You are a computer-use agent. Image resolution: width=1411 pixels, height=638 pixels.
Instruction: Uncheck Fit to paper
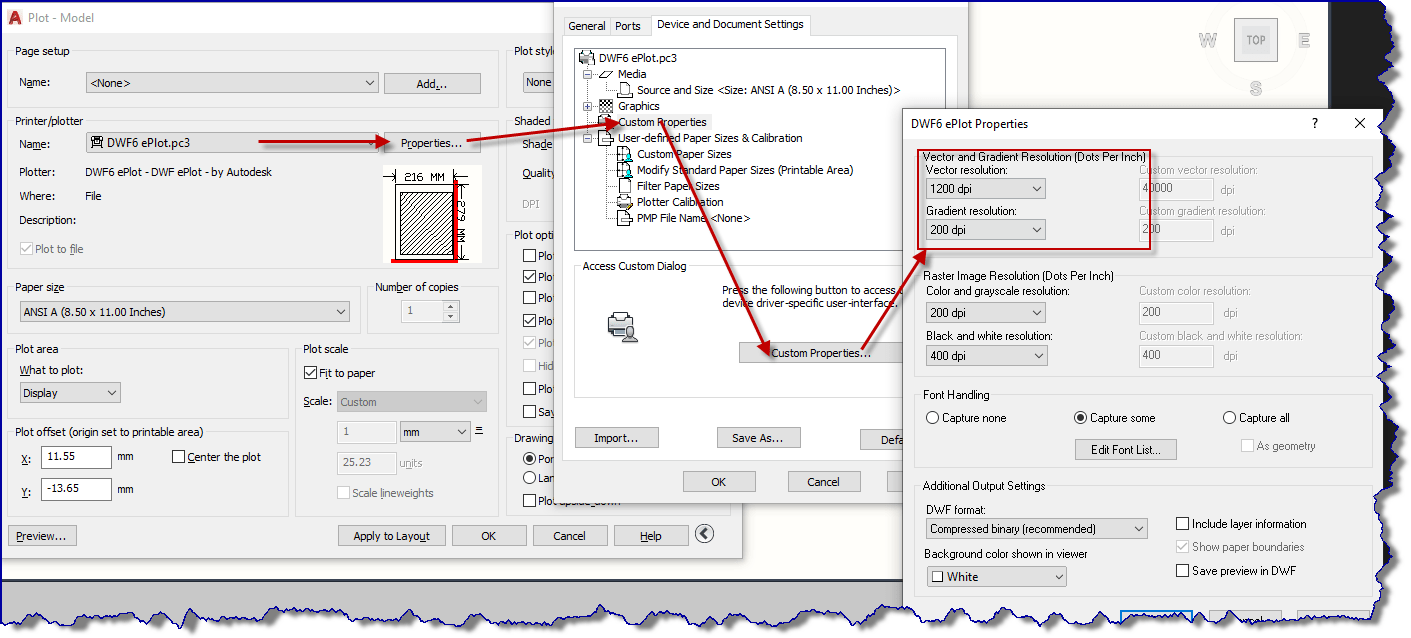click(x=311, y=372)
